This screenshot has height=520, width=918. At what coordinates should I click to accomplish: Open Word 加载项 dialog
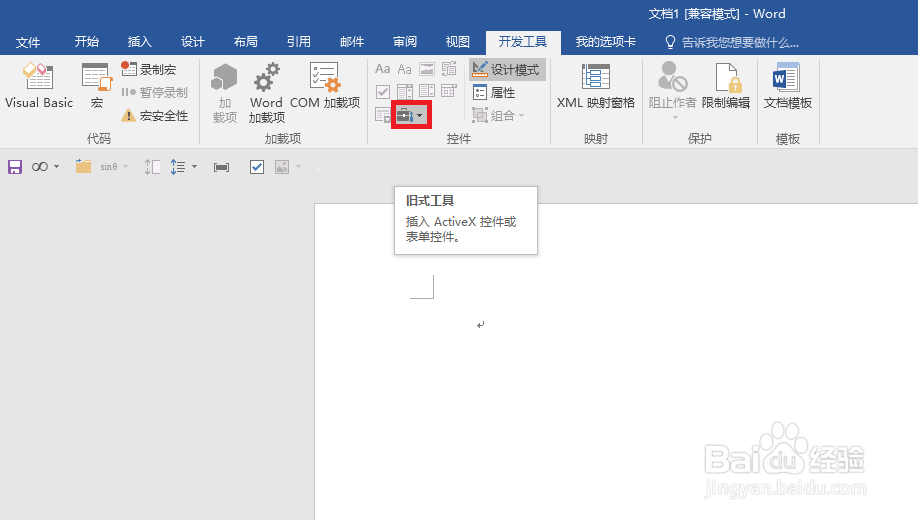coord(266,93)
